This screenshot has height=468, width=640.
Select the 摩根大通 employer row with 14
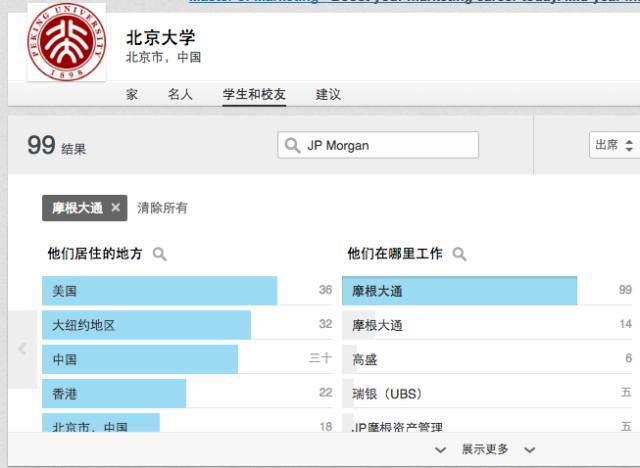point(487,325)
